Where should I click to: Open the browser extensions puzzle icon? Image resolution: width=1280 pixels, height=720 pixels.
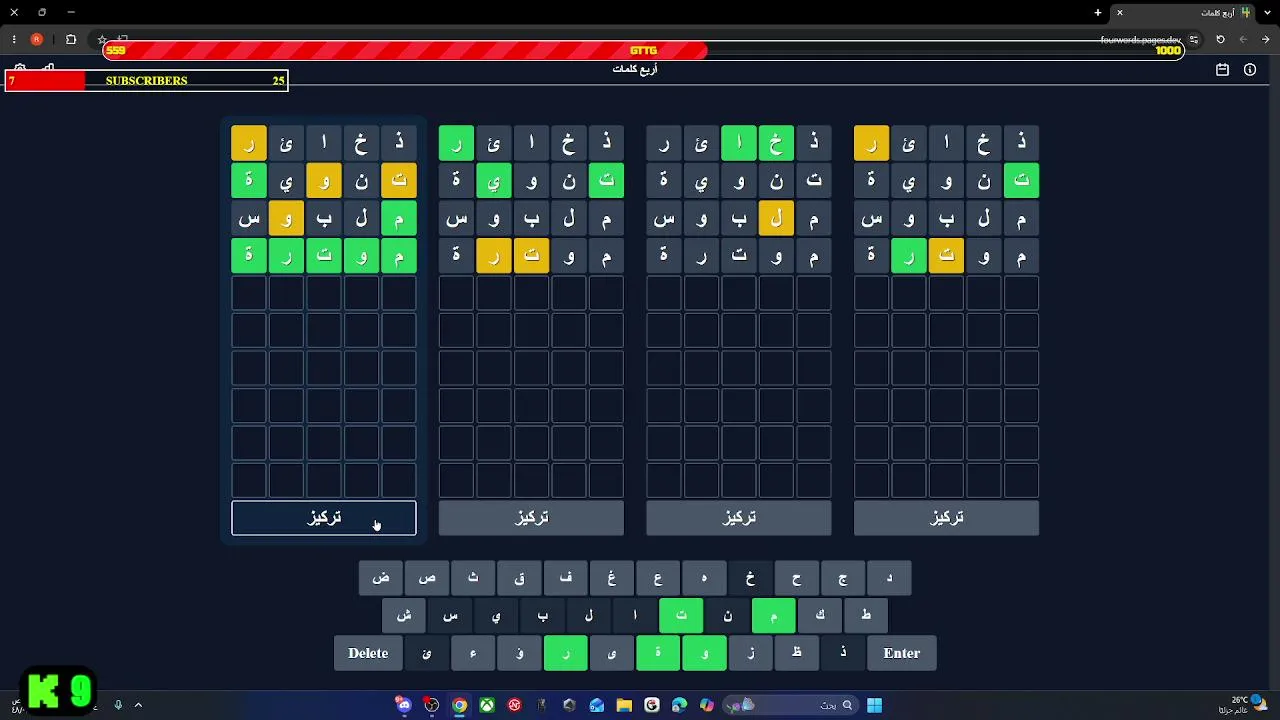[x=71, y=40]
